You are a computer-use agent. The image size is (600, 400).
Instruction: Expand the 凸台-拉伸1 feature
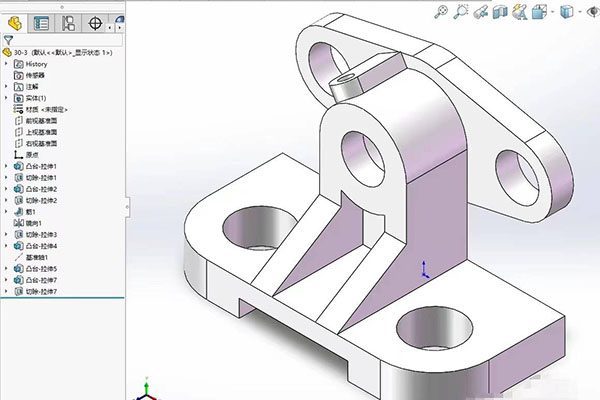(6, 166)
